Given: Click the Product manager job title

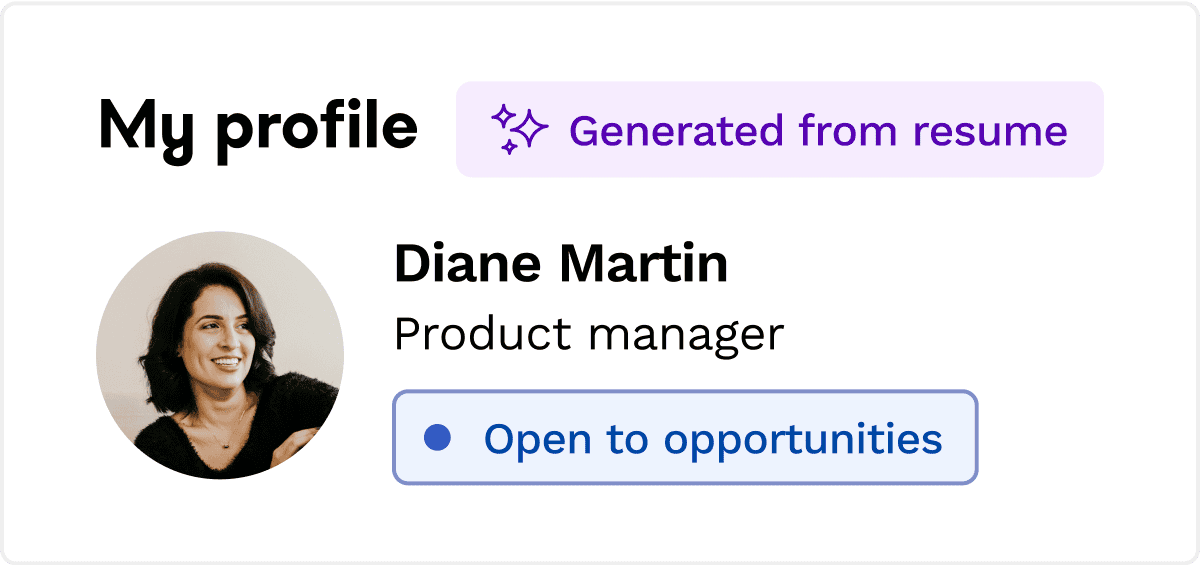Looking at the screenshot, I should coord(588,334).
